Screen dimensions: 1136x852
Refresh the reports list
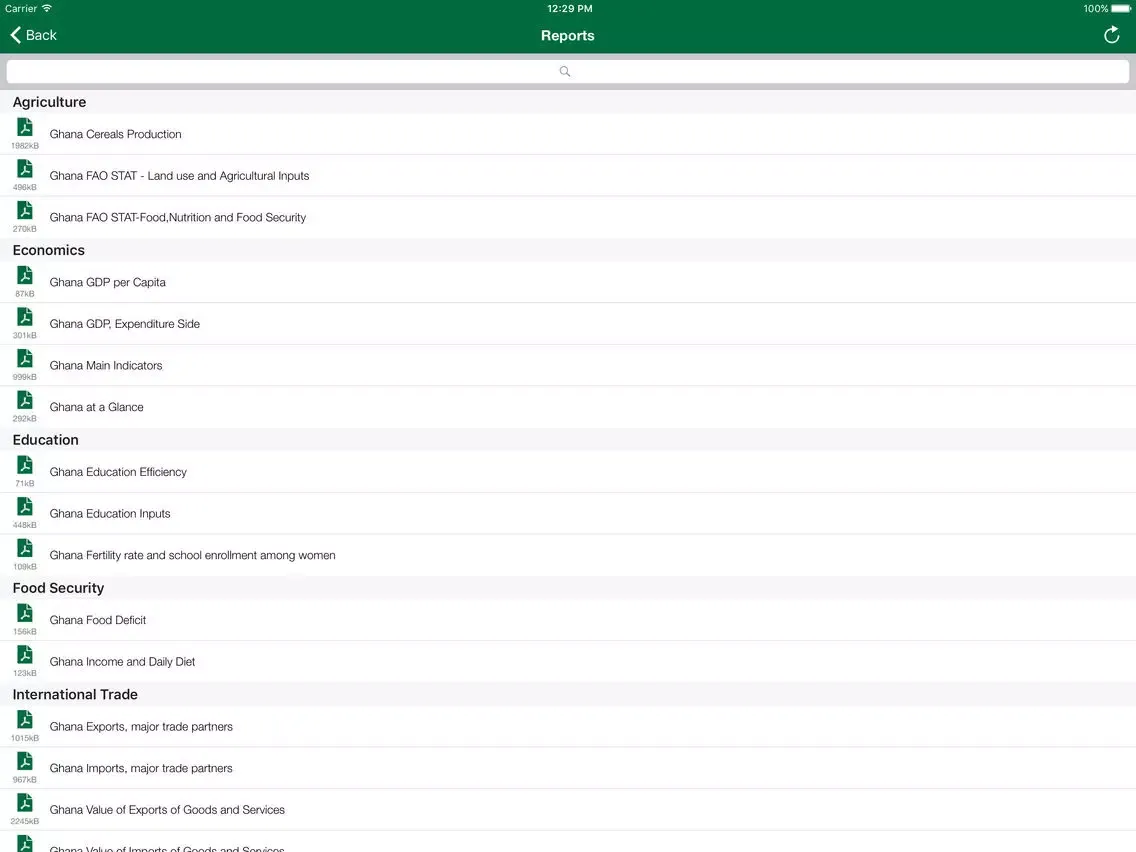point(1111,35)
